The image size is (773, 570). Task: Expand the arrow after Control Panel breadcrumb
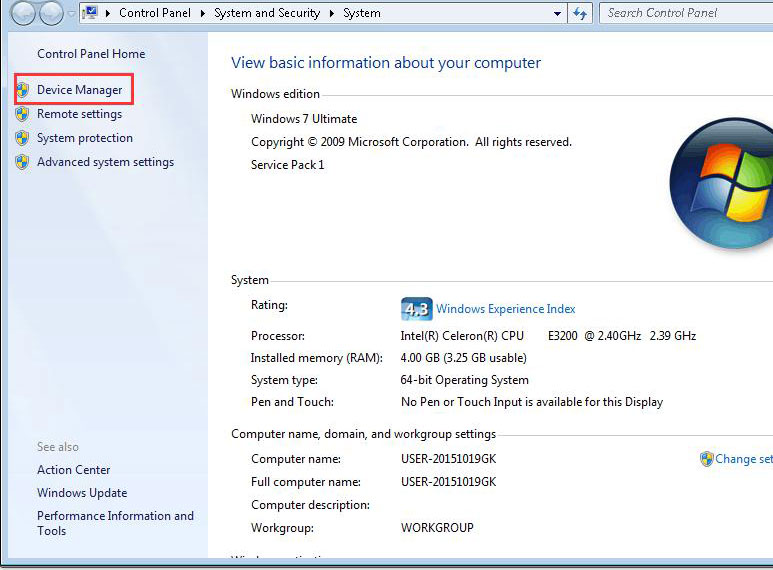pos(203,13)
